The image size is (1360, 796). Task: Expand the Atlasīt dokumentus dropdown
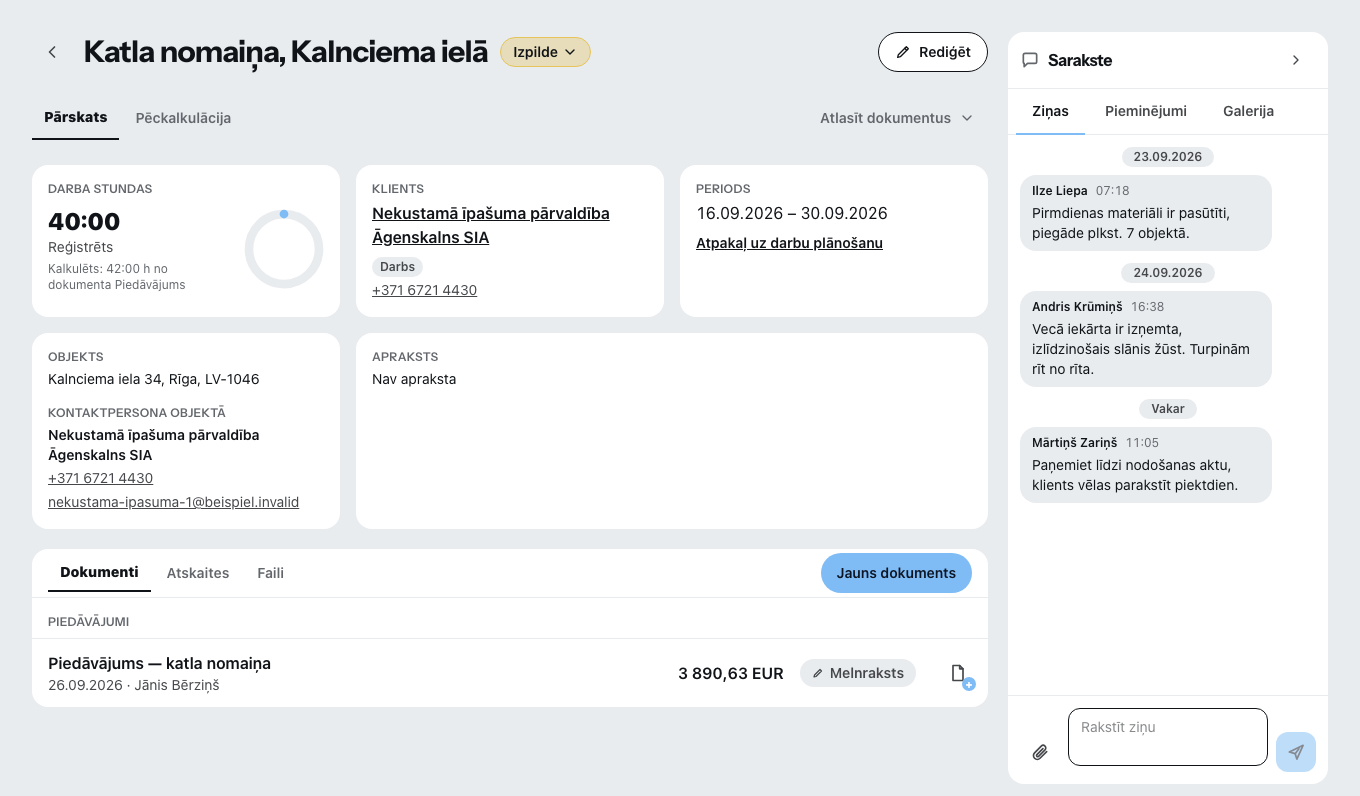[x=896, y=118]
